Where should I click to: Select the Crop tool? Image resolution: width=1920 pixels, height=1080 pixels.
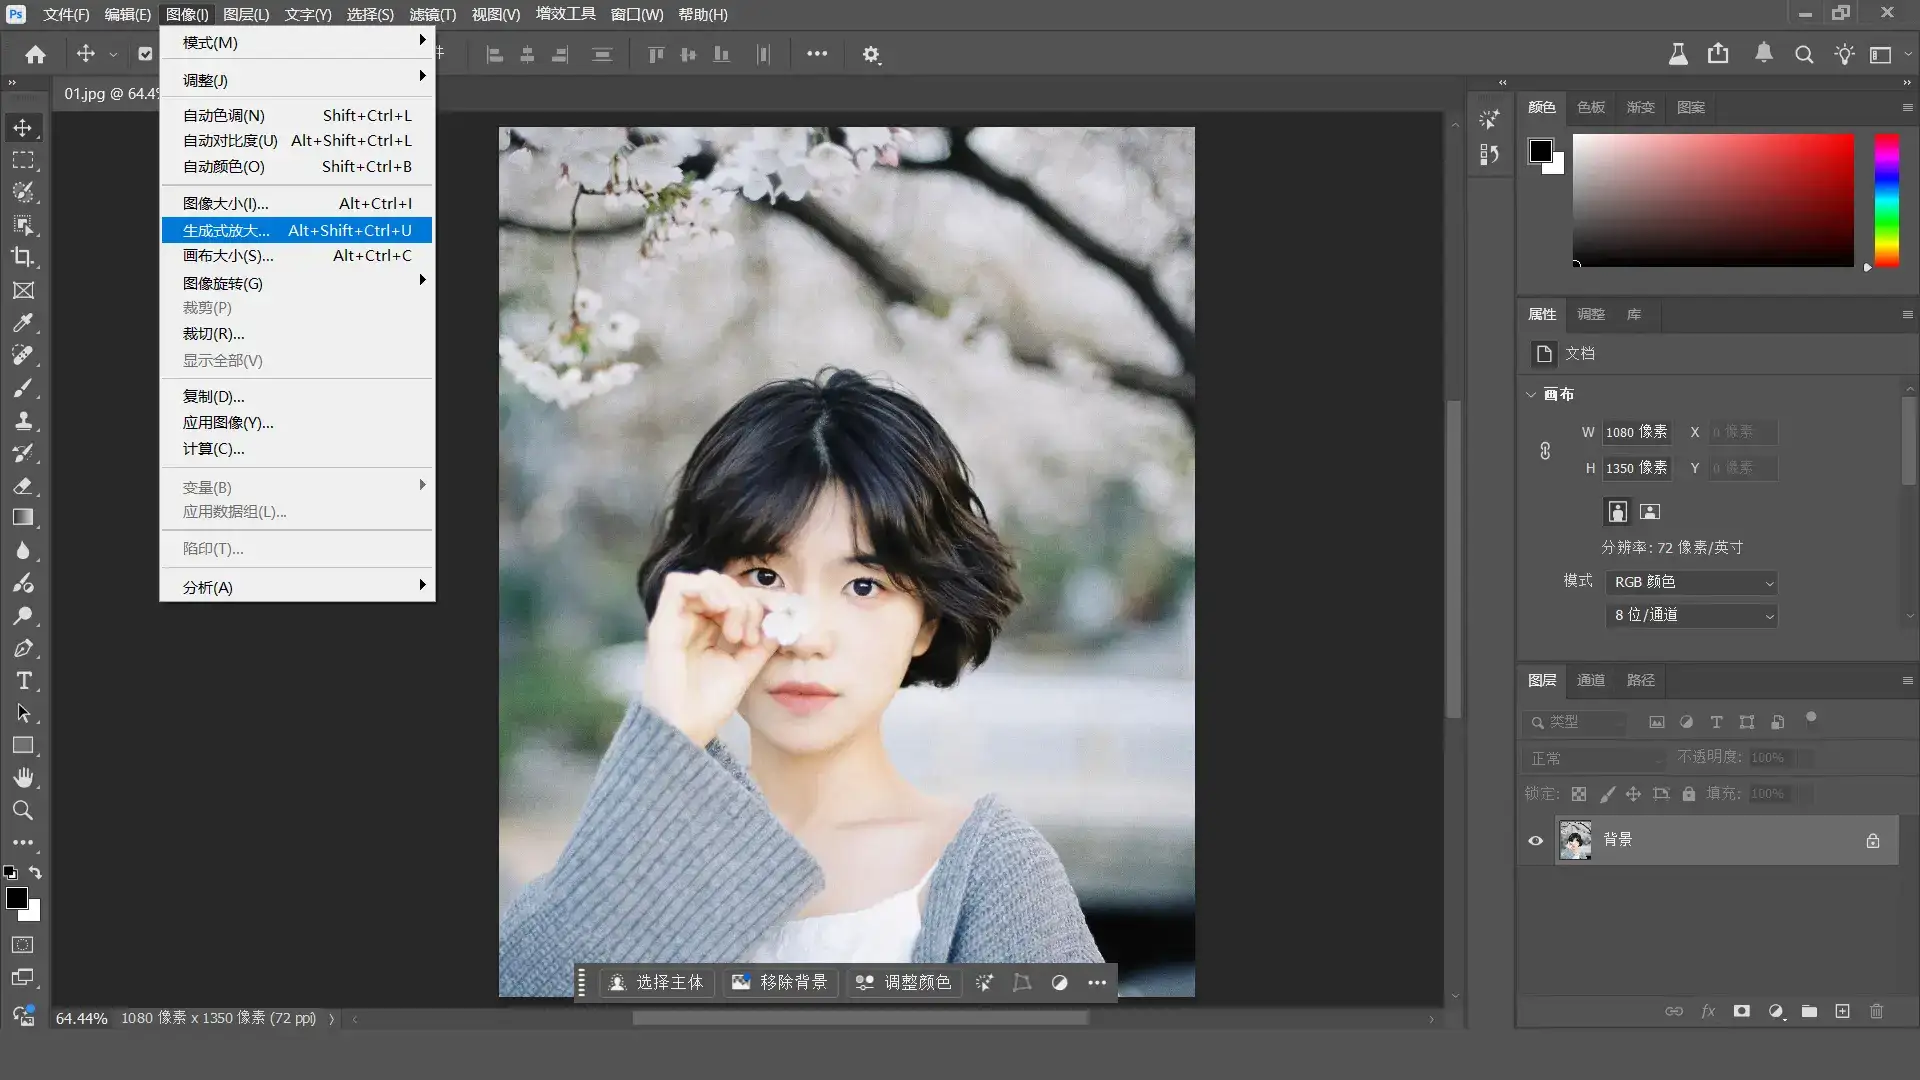tap(23, 257)
